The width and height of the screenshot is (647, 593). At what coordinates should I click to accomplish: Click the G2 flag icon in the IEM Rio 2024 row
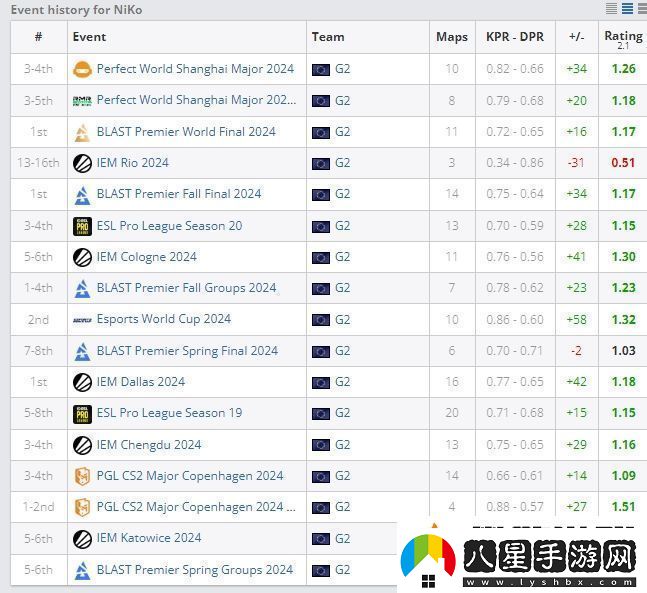(321, 164)
